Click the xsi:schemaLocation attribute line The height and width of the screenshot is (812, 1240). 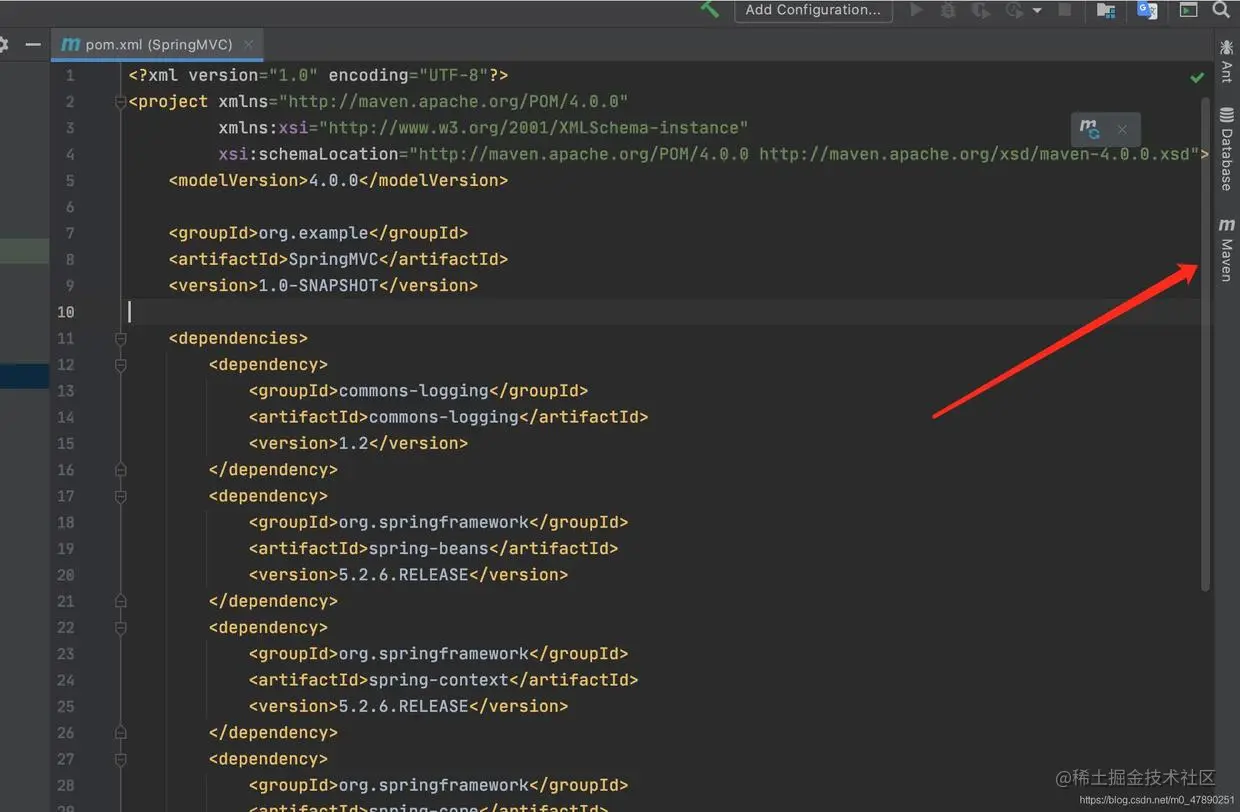(714, 154)
